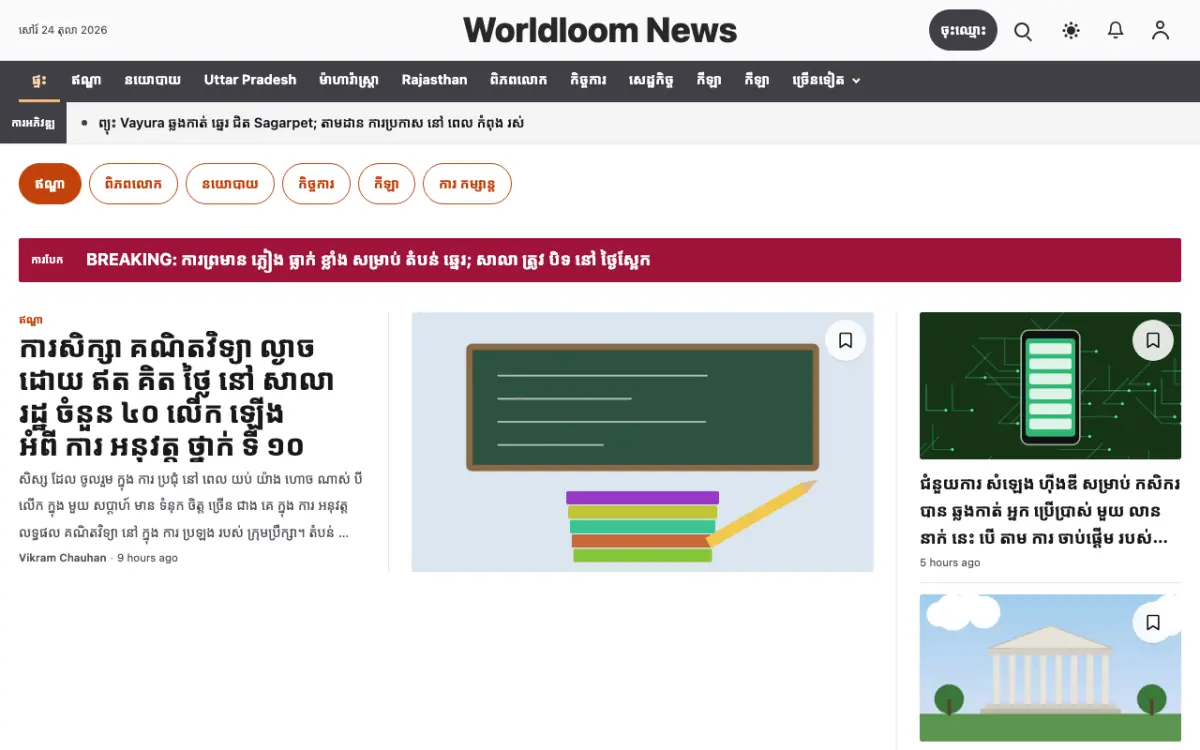Open កិច្ចការ in the dark navigation bar
The height and width of the screenshot is (750, 1200).
tap(588, 80)
